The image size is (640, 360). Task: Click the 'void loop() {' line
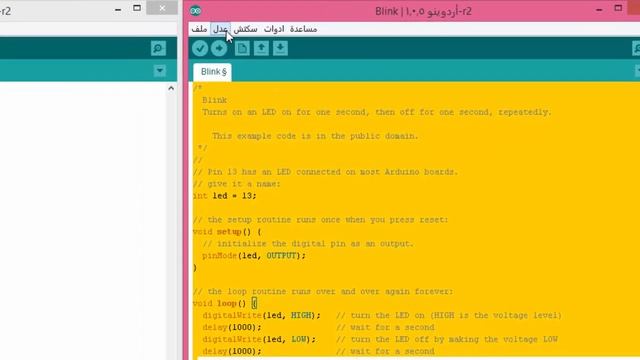click(x=224, y=304)
